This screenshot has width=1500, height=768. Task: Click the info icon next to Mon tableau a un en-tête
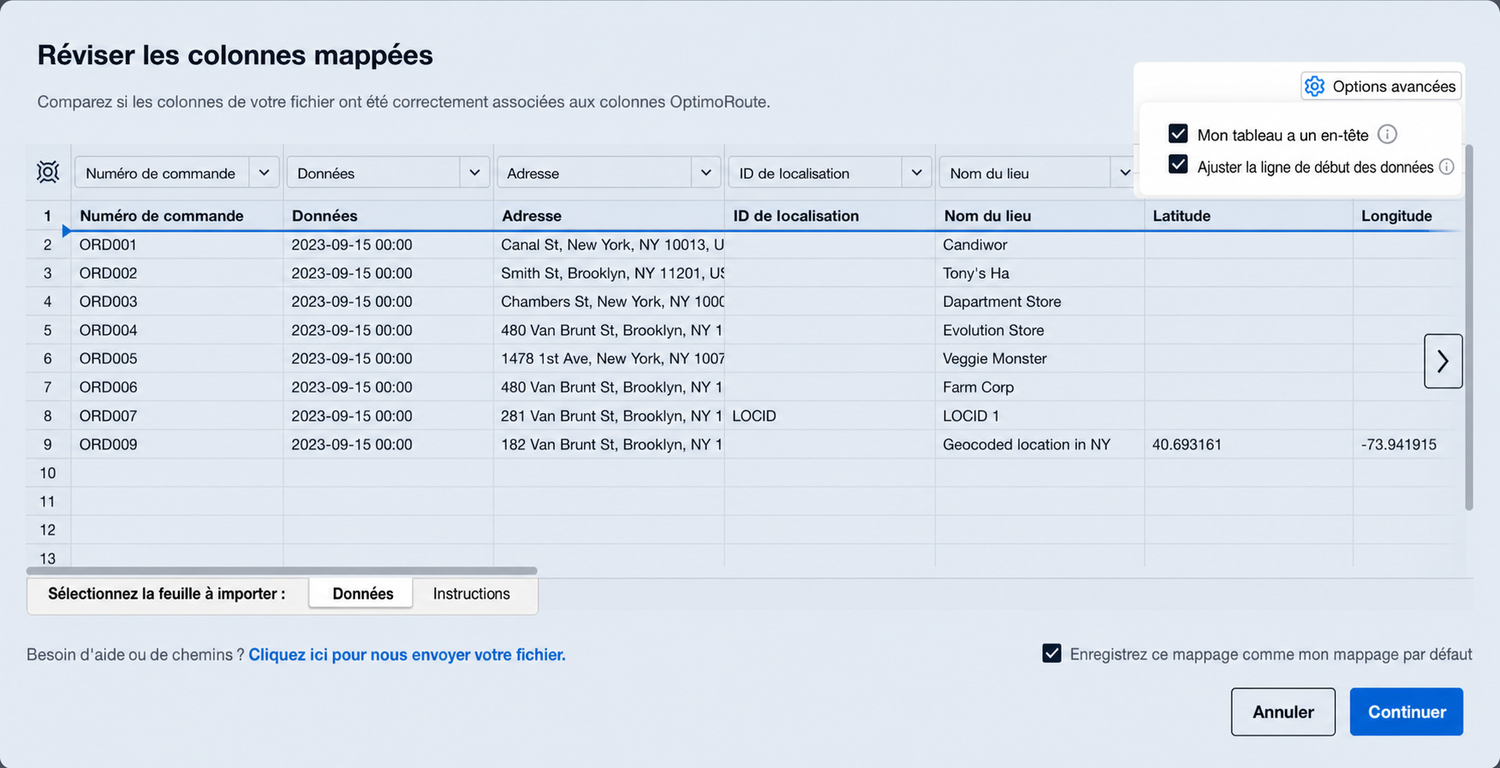click(1387, 134)
